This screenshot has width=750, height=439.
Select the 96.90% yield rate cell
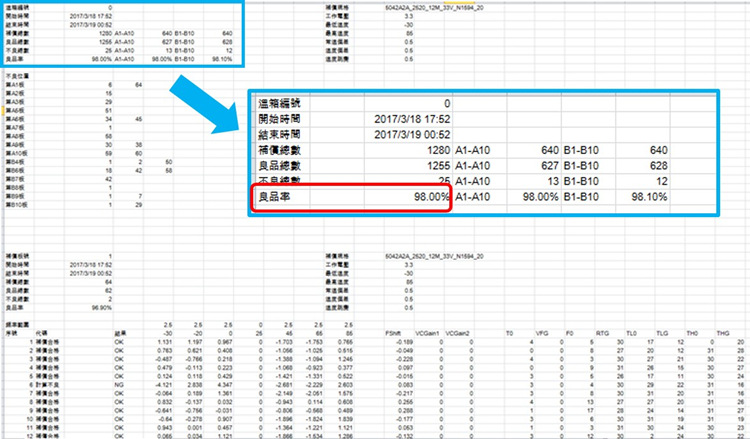click(x=102, y=307)
